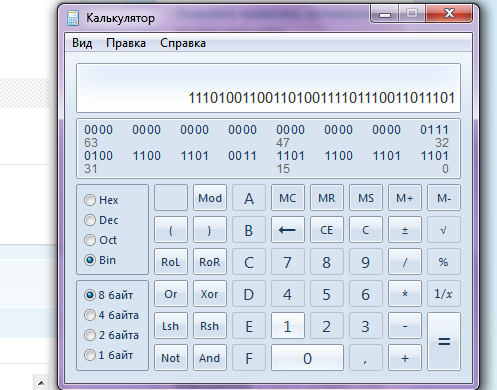Screen dimensions: 497x390
Task: Click the reciprocal 1/x button
Action: (x=444, y=294)
